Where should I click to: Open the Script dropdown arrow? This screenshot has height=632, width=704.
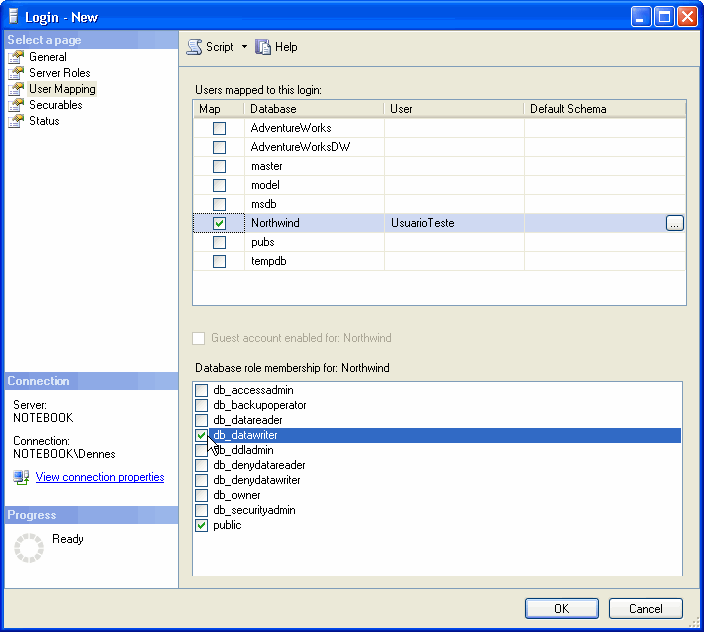point(244,47)
